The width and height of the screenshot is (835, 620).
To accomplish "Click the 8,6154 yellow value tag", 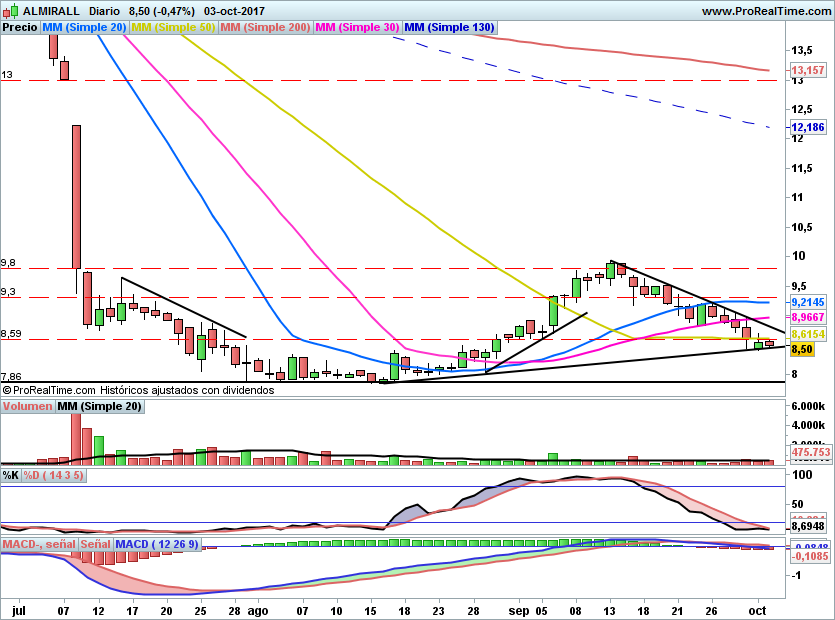I will point(807,334).
